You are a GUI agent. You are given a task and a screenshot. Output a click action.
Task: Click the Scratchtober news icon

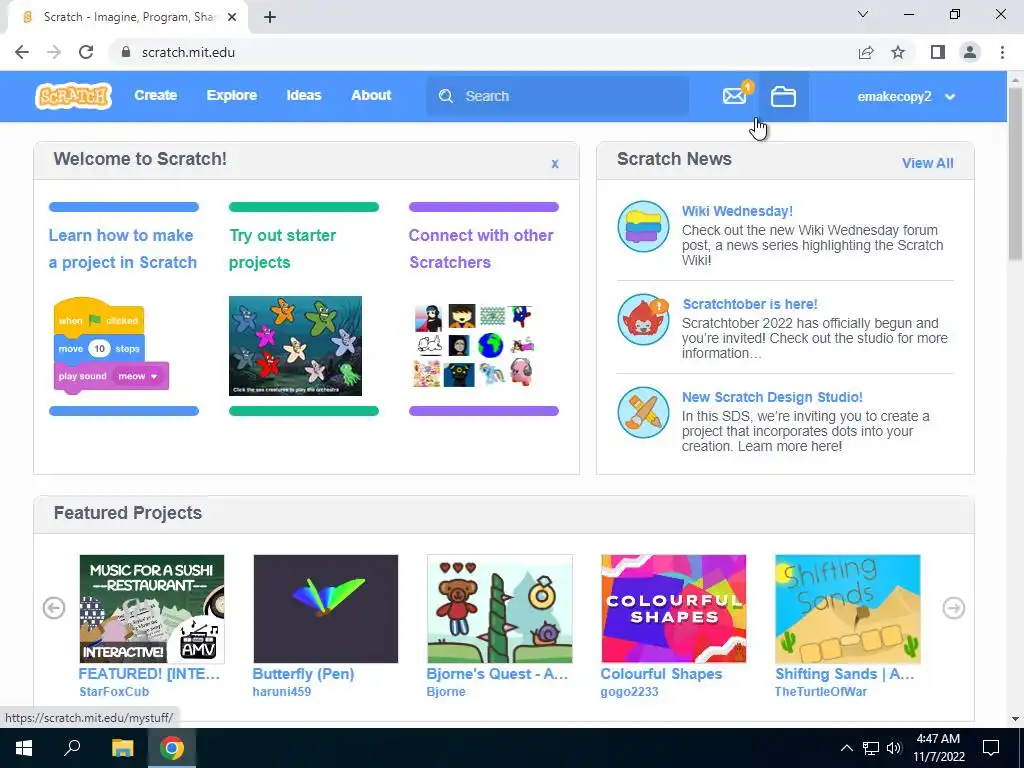coord(643,319)
